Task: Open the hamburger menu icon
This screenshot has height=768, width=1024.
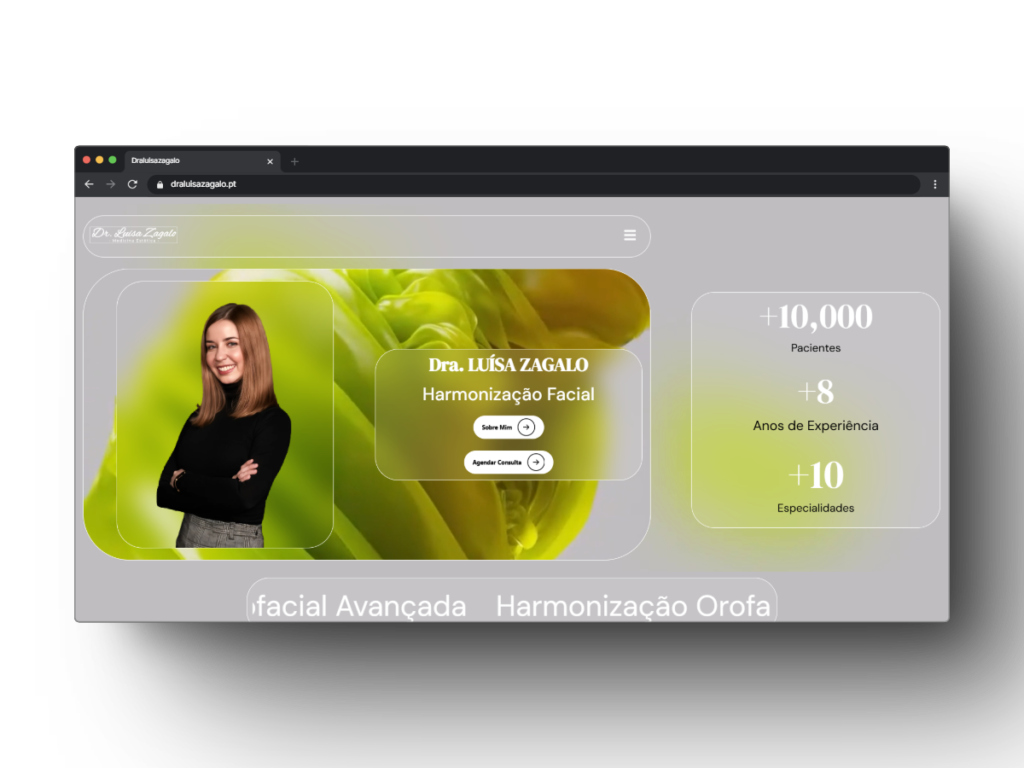Action: 630,235
